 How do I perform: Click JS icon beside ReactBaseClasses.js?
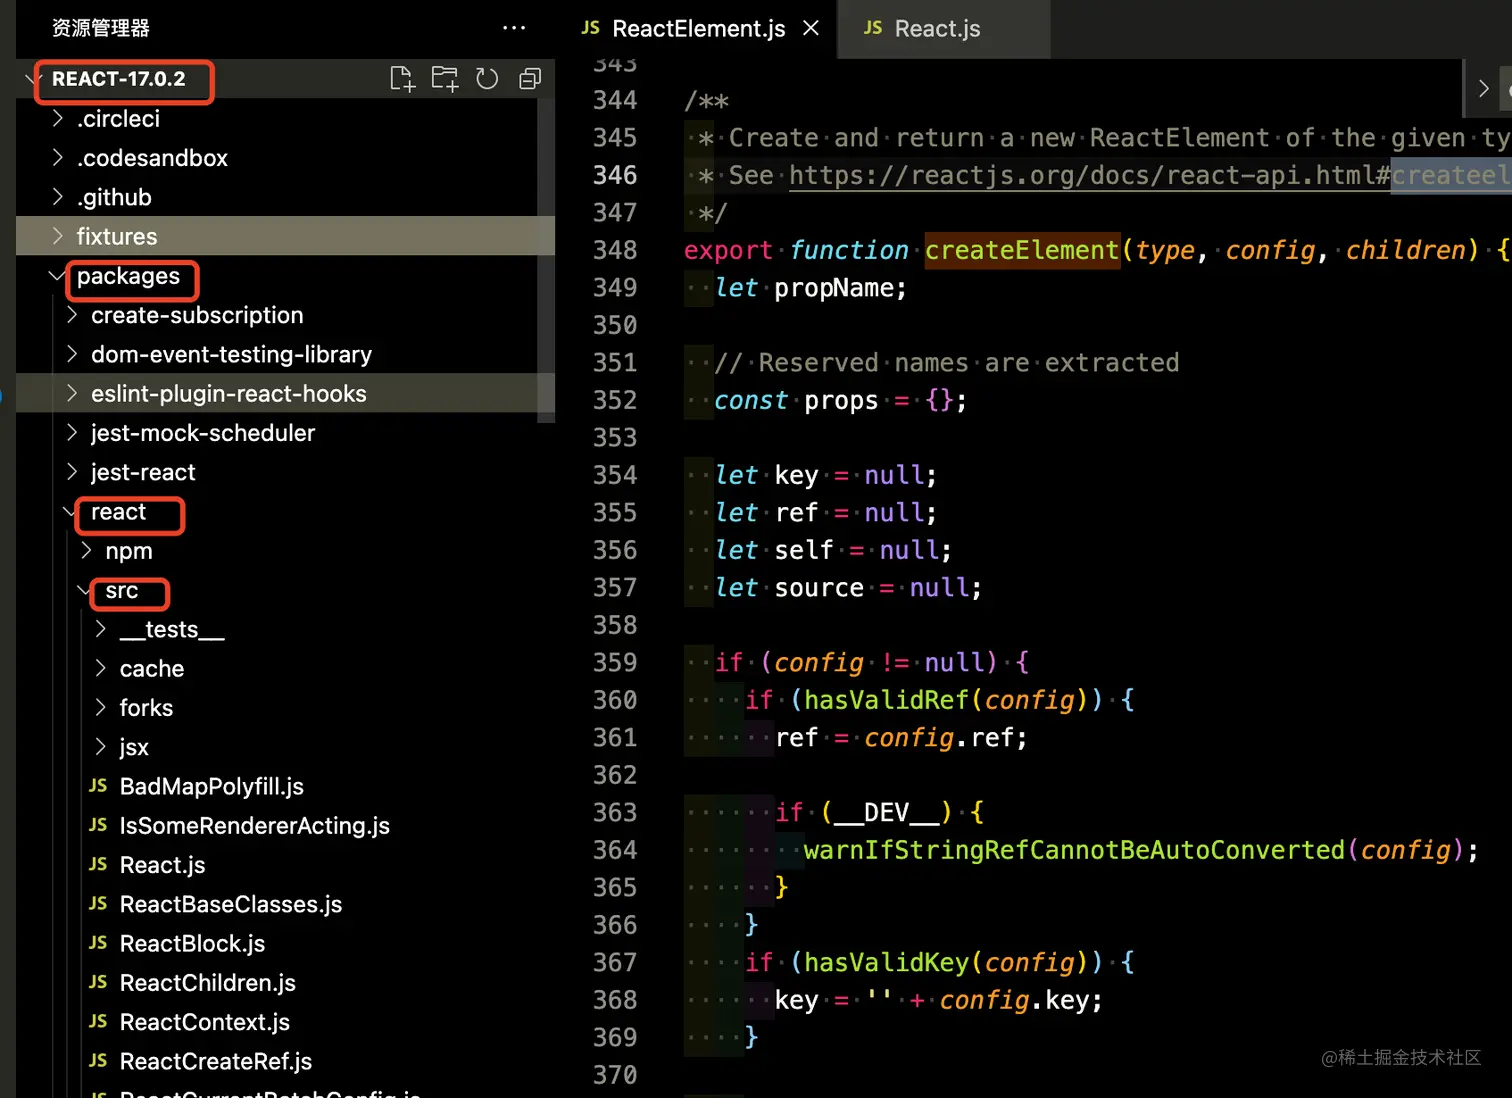click(x=98, y=904)
